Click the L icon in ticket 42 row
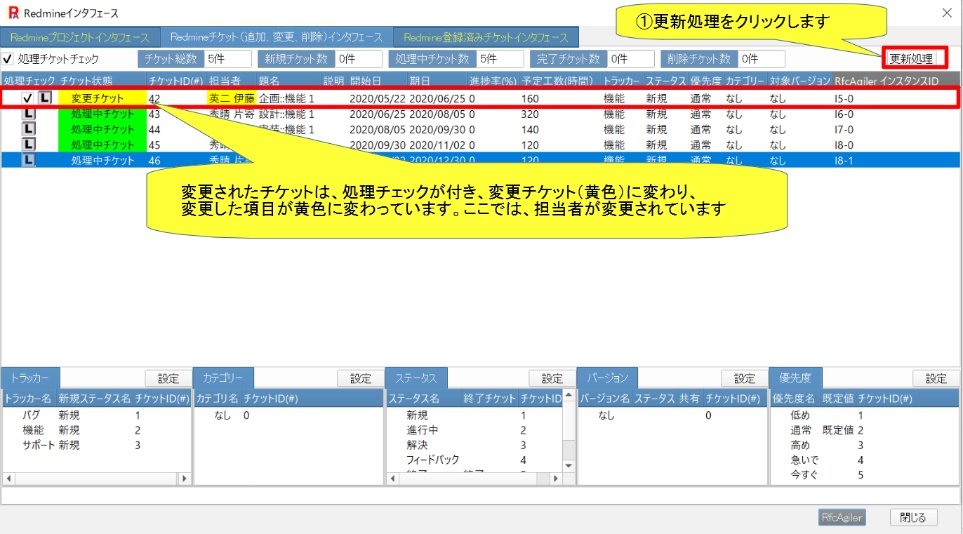The image size is (963, 534). pos(45,98)
